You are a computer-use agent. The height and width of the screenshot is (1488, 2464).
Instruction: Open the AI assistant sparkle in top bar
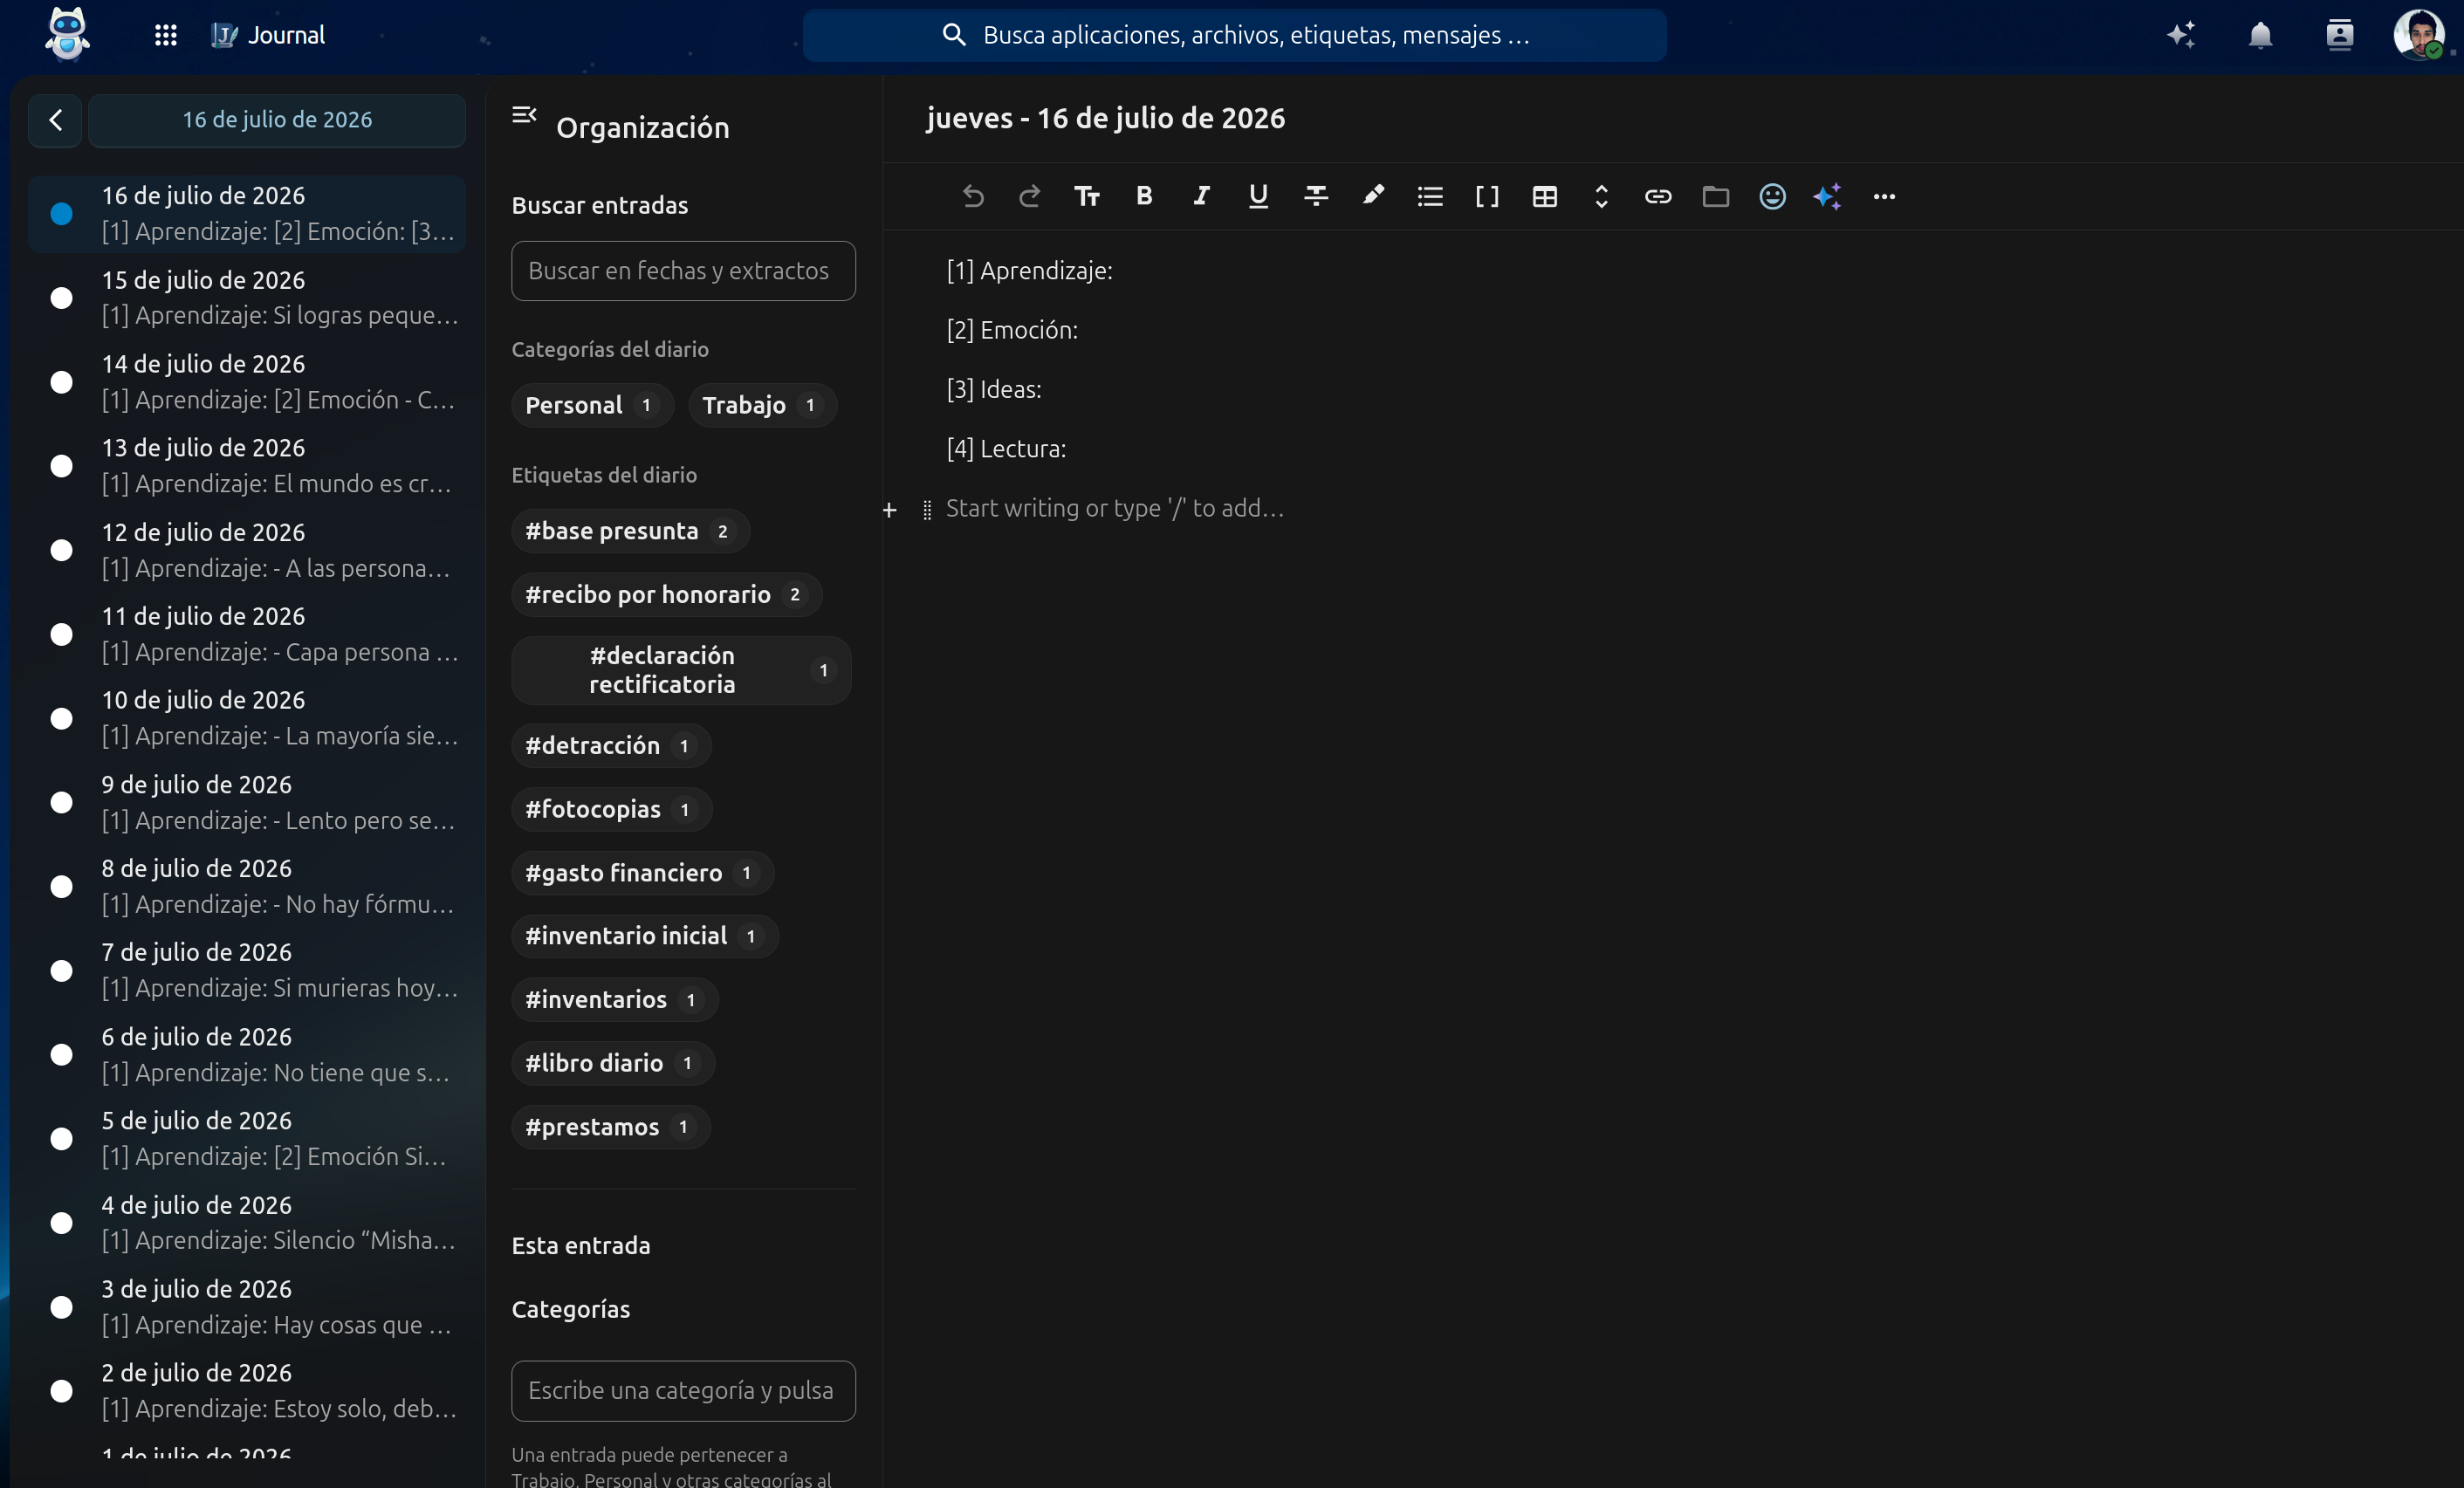point(2181,35)
